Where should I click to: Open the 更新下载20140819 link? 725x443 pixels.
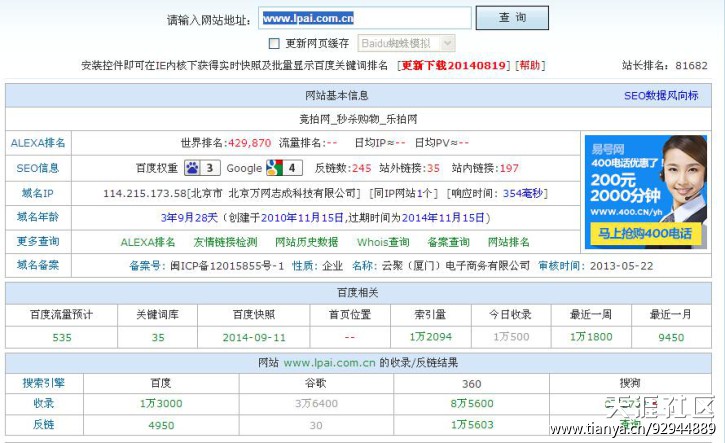(x=453, y=66)
